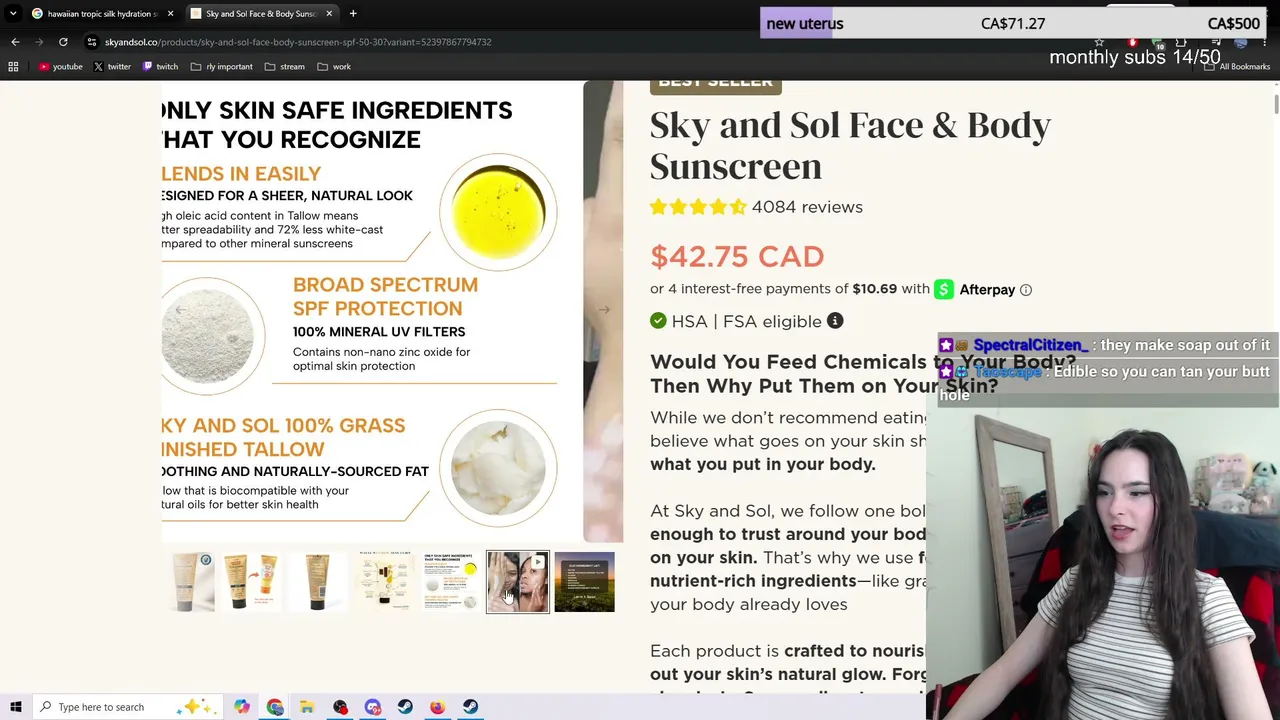Viewport: 1280px width, 720px height.
Task: Select the sunset field ingredient list thumbnail
Action: tap(585, 581)
